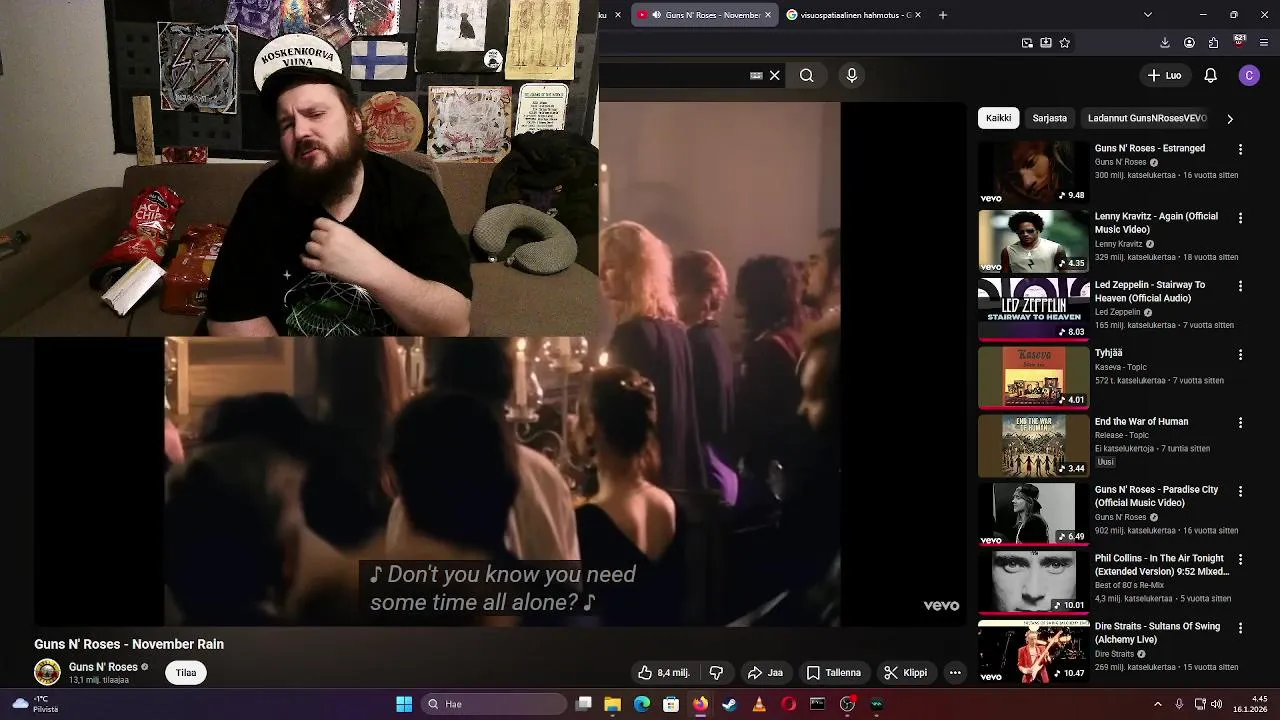Mute the Guns N' Roses tab audio
Image resolution: width=1280 pixels, height=720 pixels.
tap(656, 15)
